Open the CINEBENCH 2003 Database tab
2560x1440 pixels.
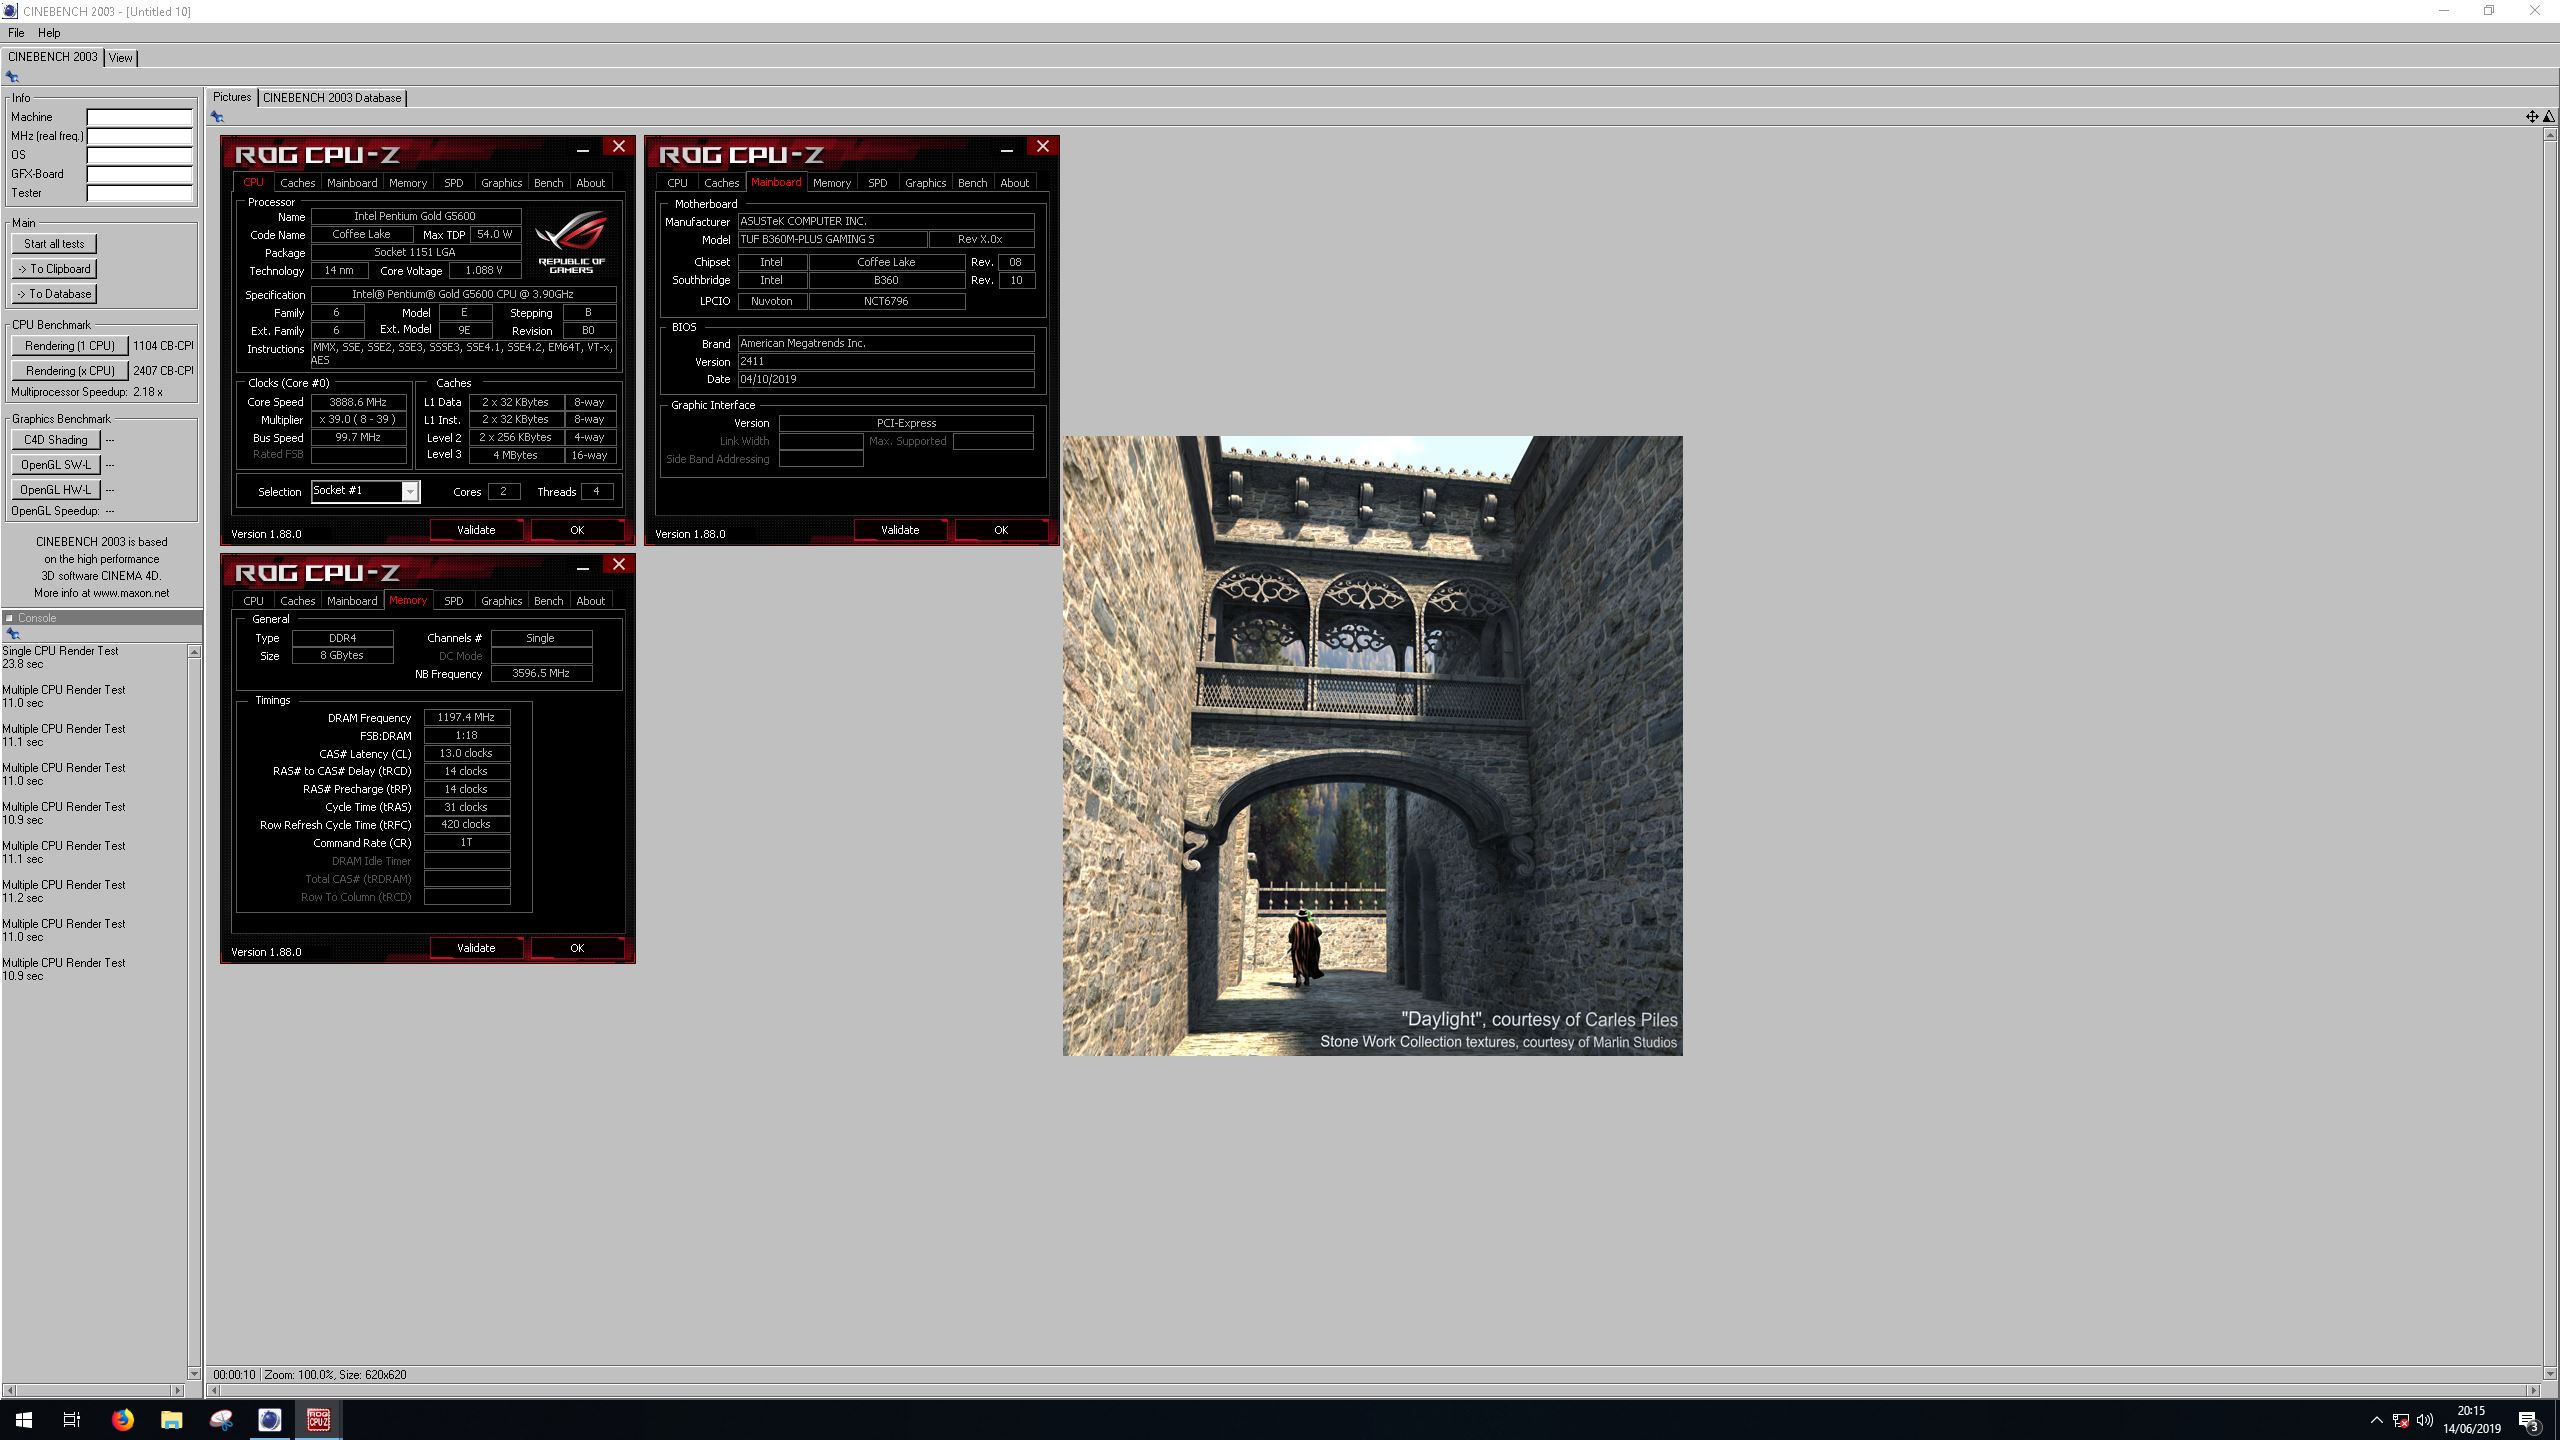[332, 98]
